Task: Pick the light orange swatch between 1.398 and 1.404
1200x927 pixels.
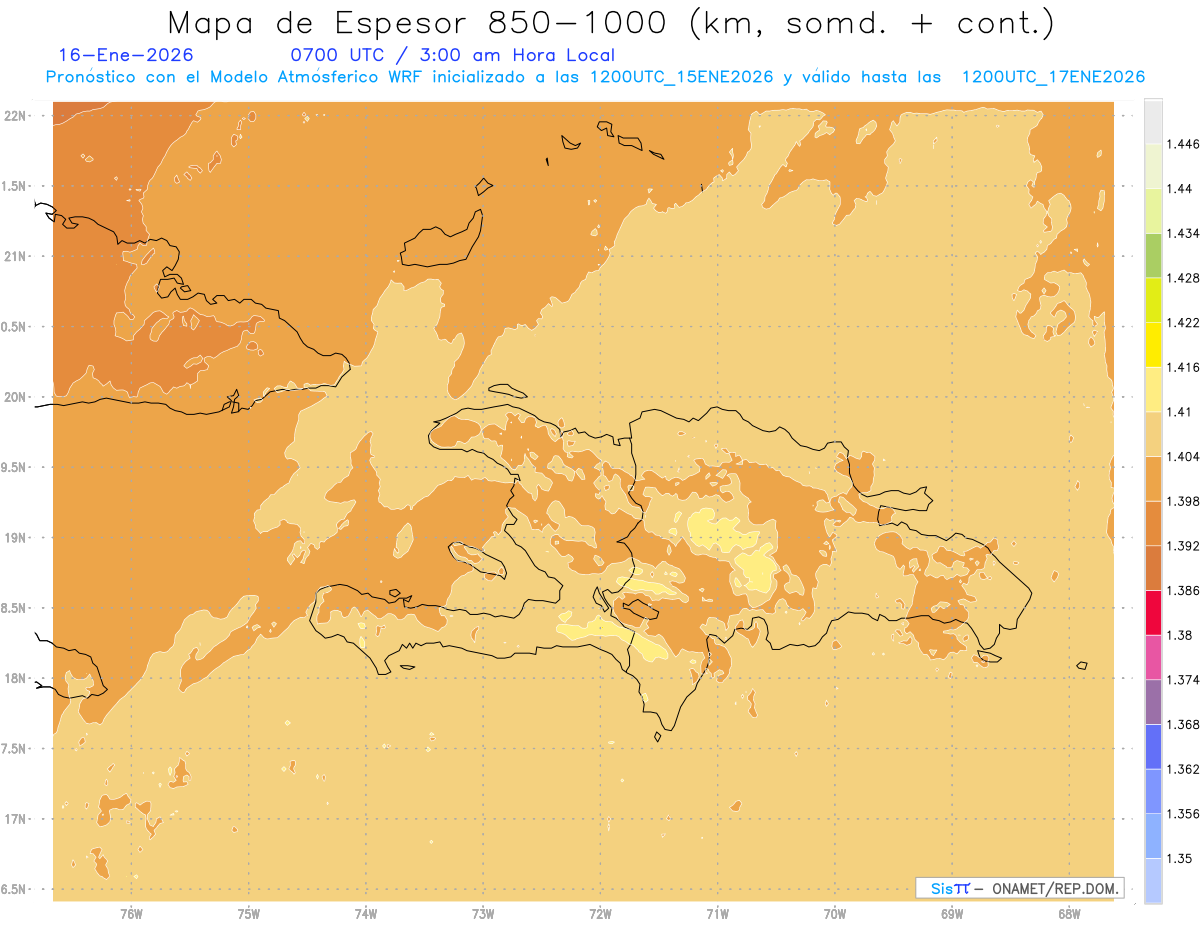Action: coord(1153,479)
